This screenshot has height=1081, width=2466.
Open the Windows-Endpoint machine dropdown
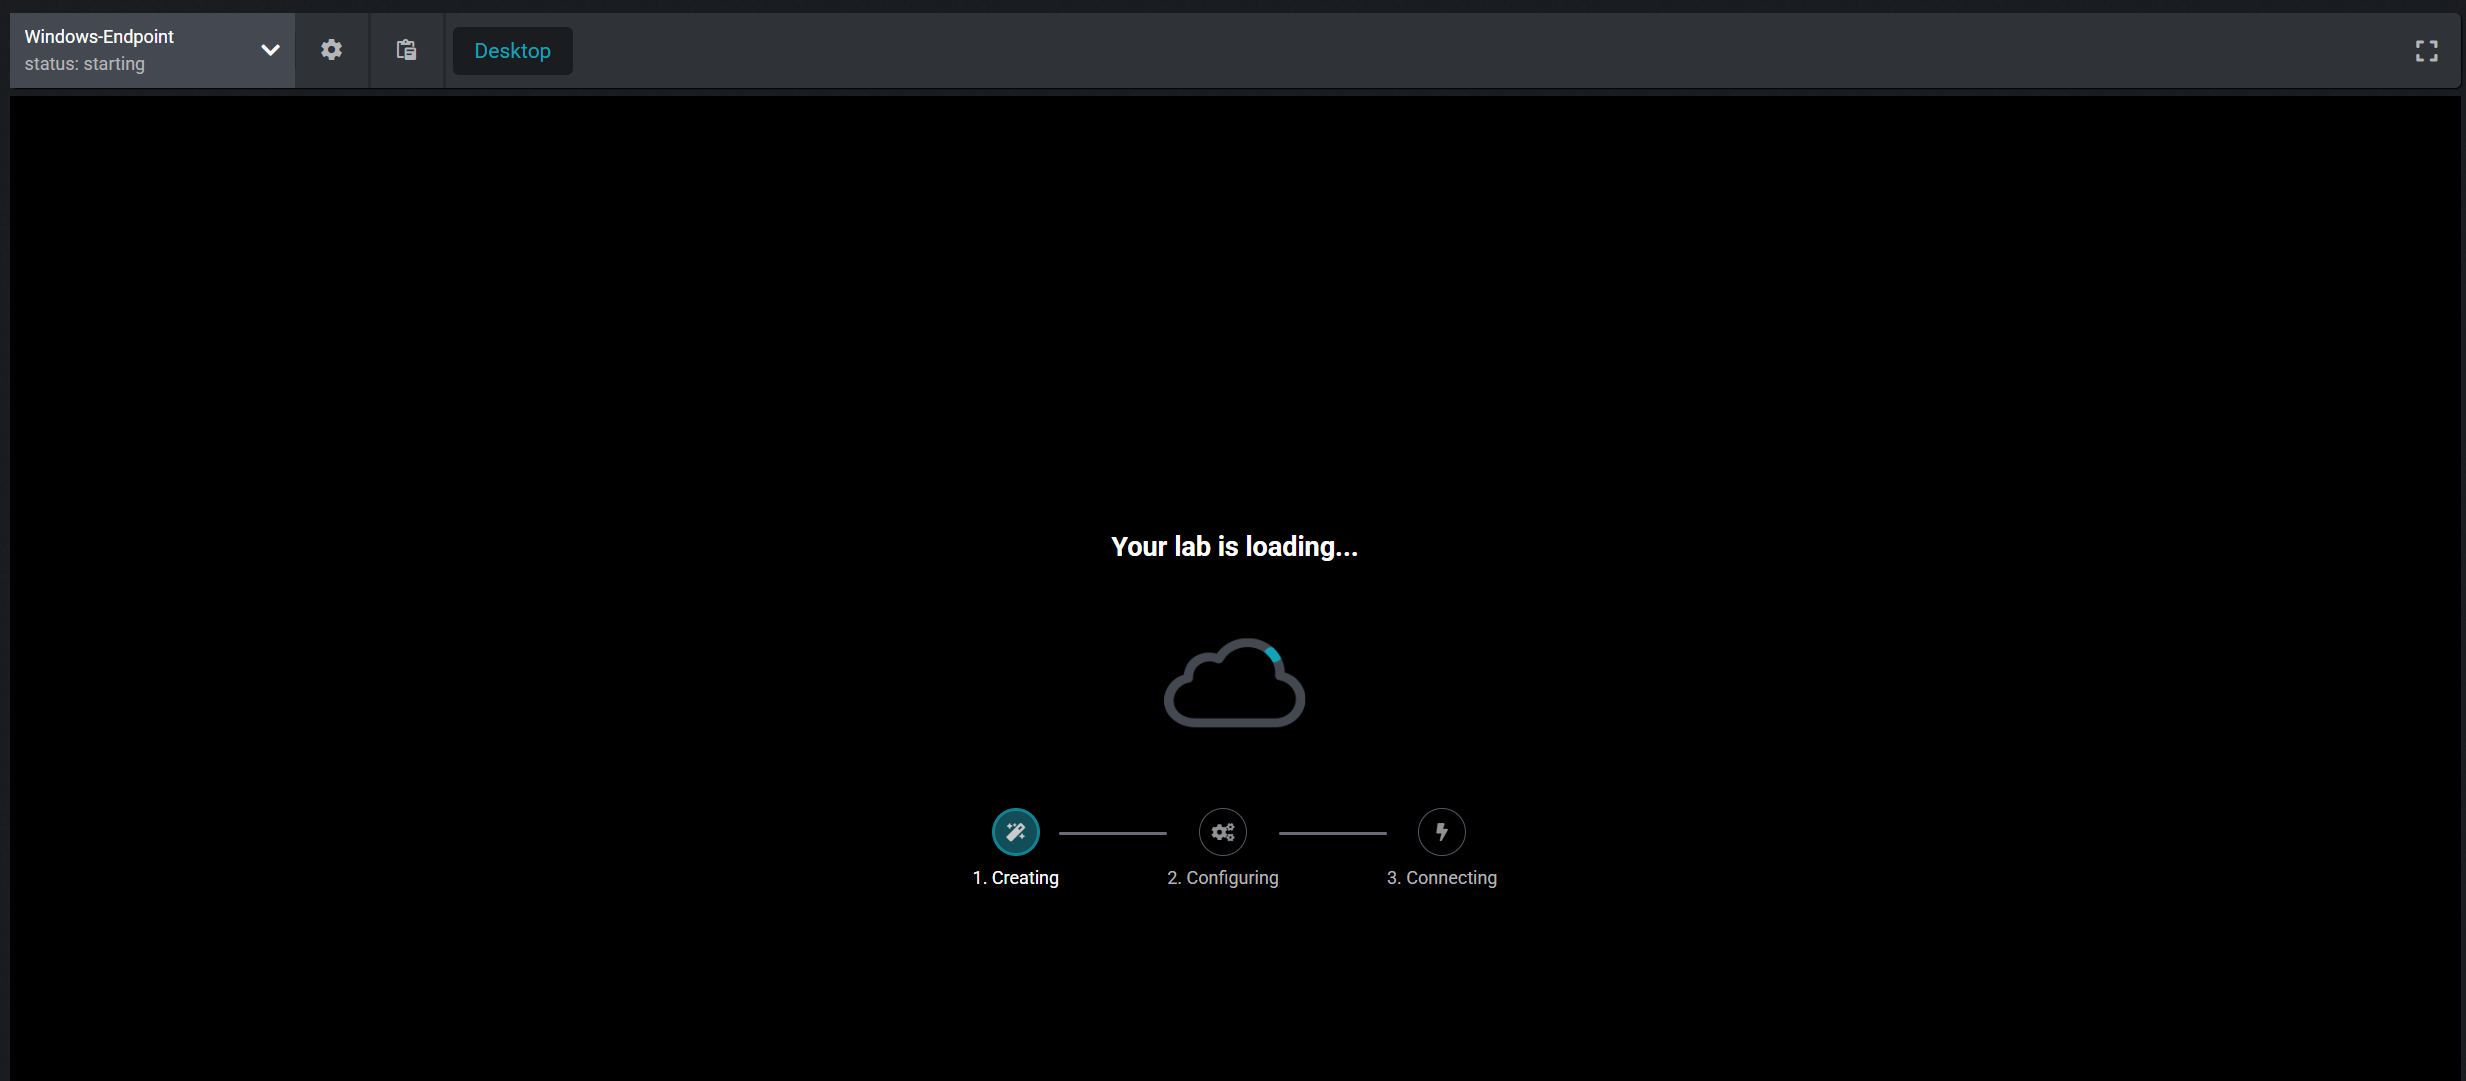[x=99, y=37]
